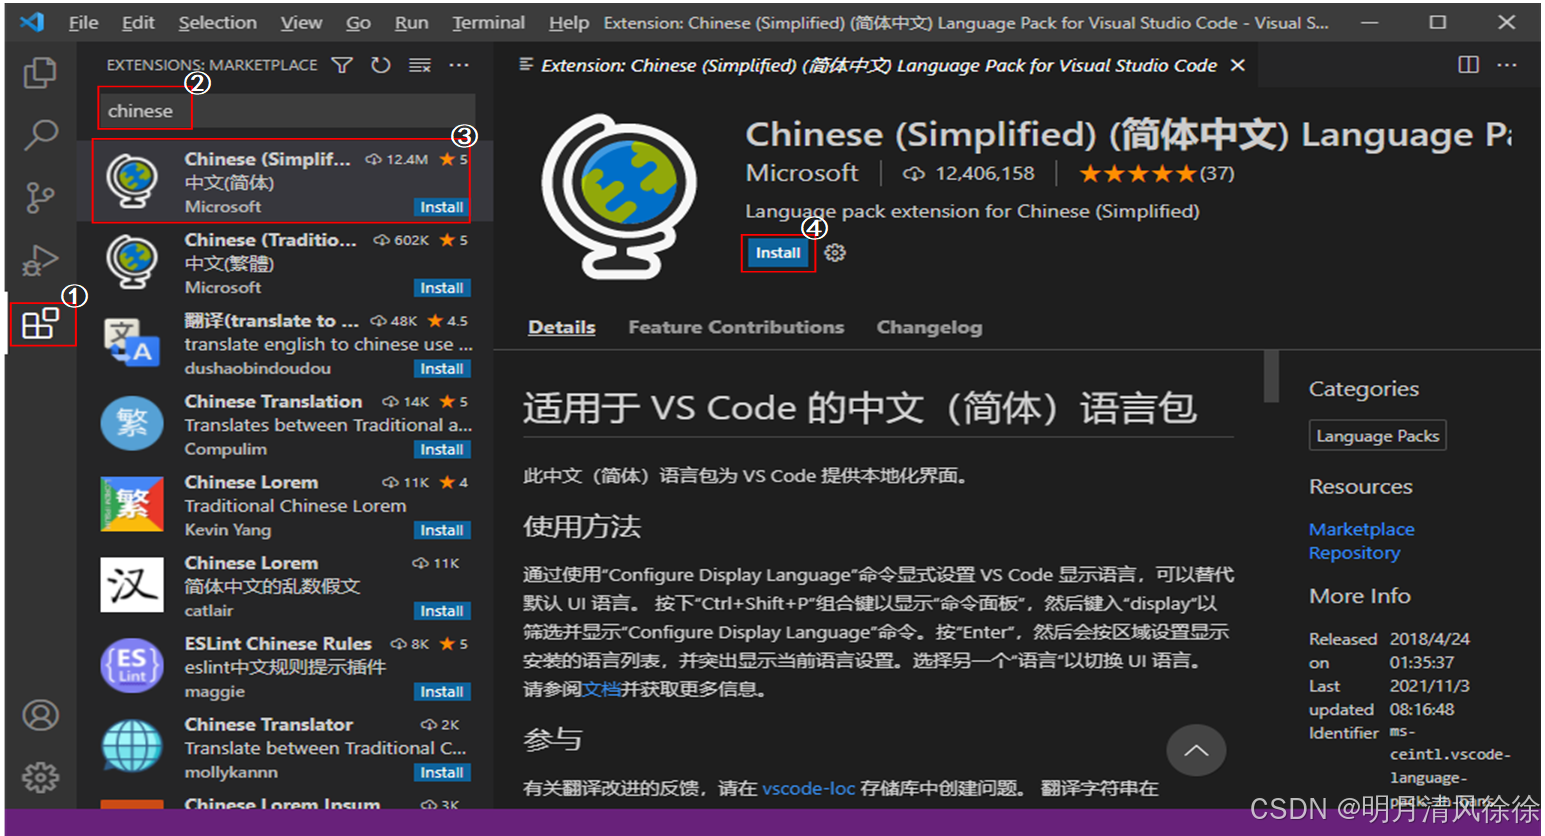Switch to the Details tab
Image resolution: width=1545 pixels, height=836 pixels.
[x=562, y=327]
